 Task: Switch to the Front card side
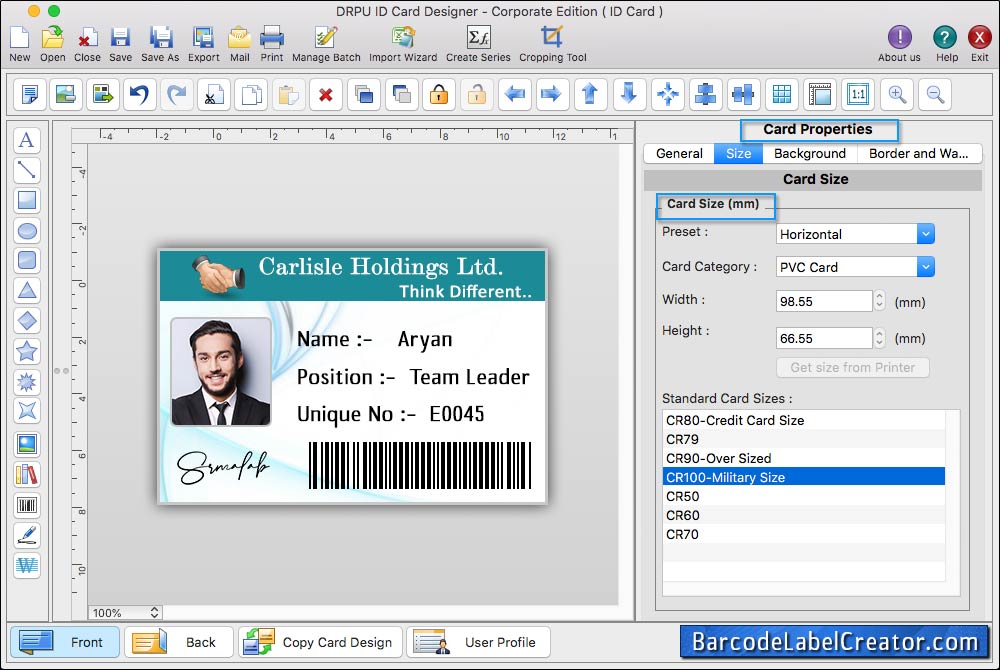point(65,642)
